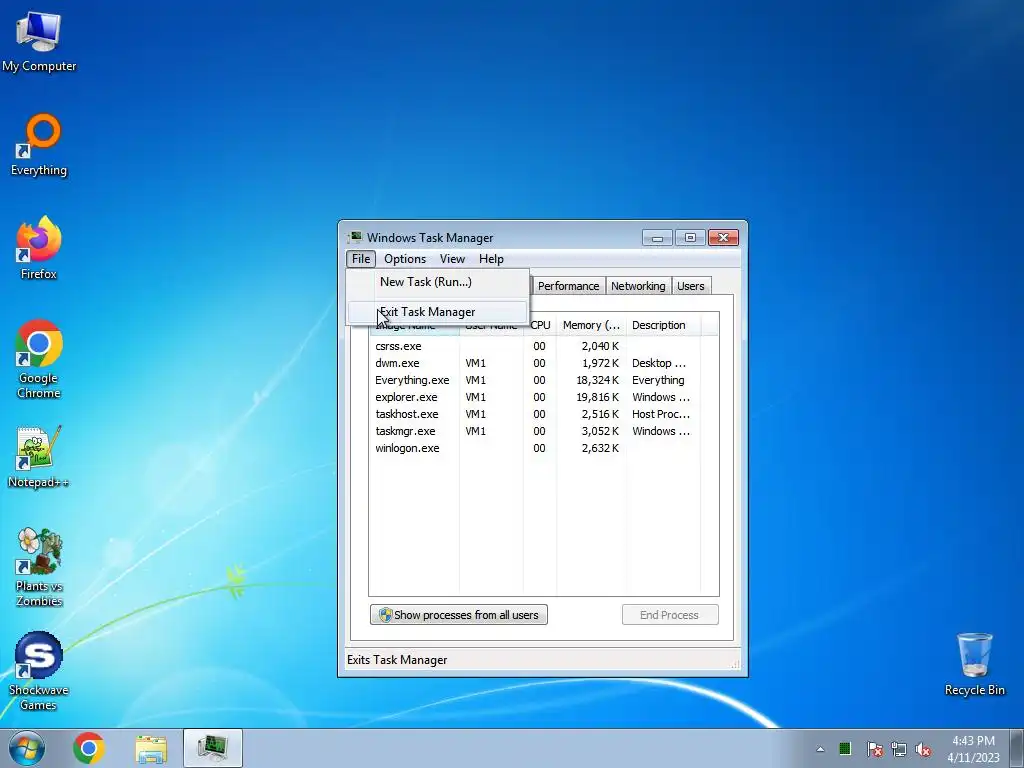This screenshot has height=768, width=1024.
Task: Click the muted volume tray icon
Action: click(x=923, y=749)
